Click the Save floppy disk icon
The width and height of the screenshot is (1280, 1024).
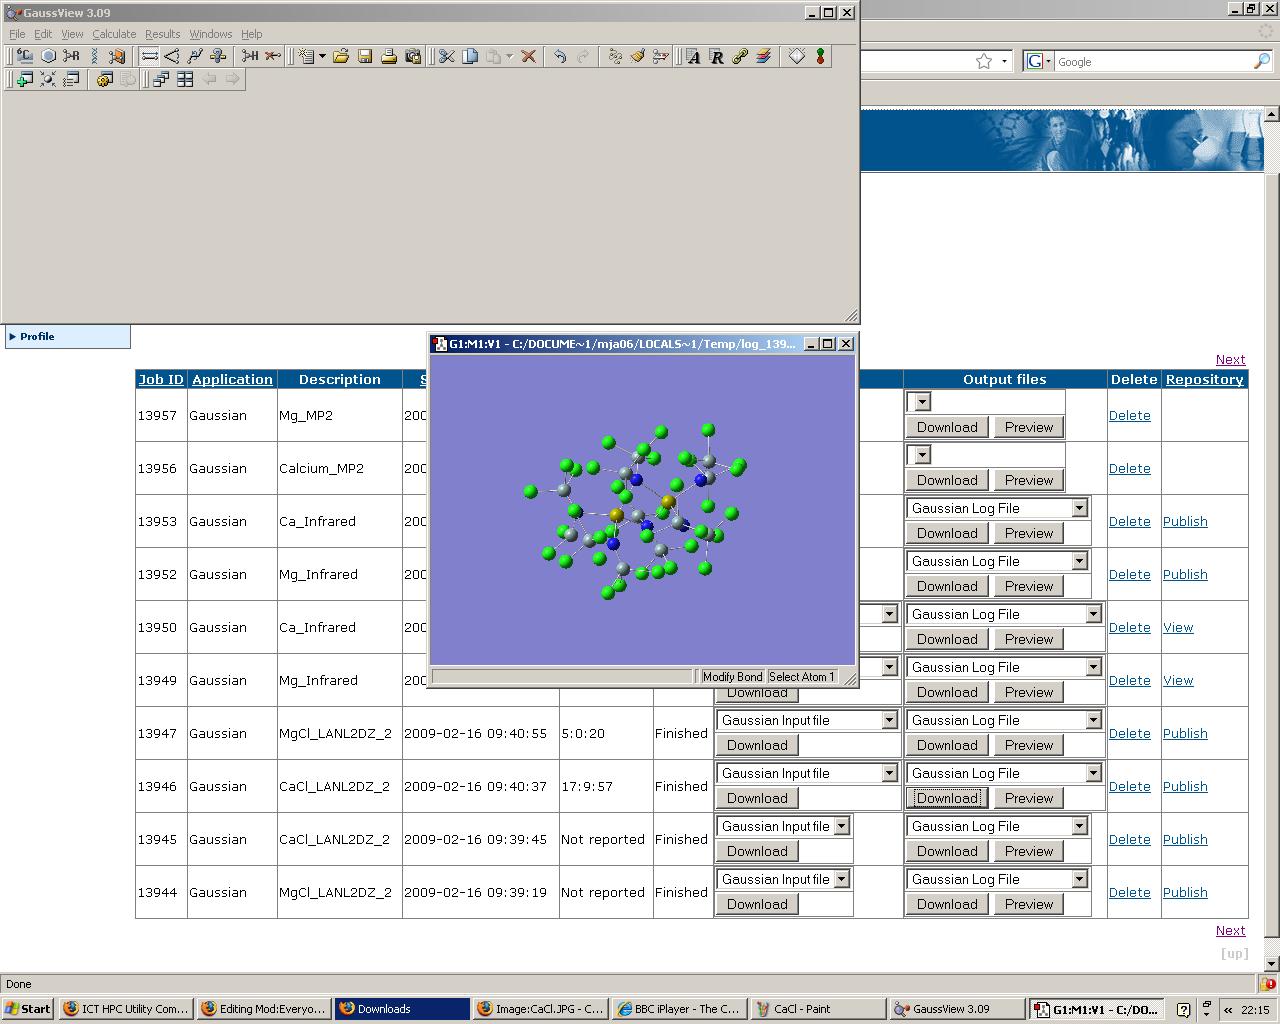click(365, 56)
